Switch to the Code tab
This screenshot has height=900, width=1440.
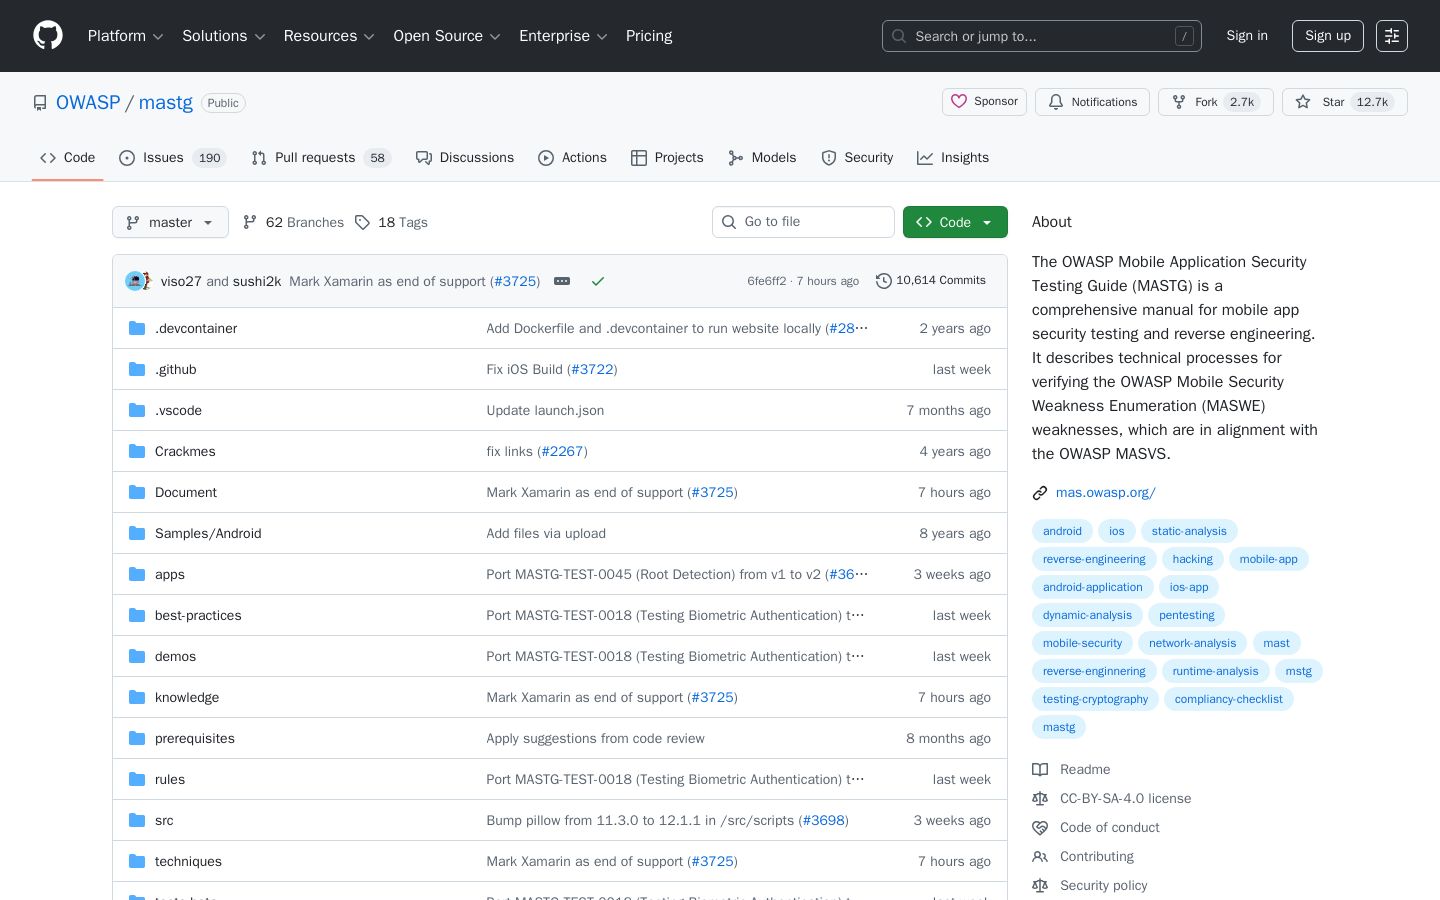tap(67, 158)
